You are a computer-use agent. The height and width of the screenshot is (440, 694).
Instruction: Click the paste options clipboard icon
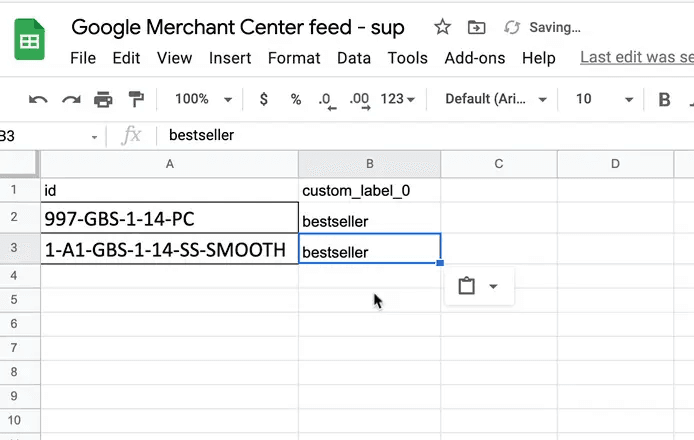[467, 286]
